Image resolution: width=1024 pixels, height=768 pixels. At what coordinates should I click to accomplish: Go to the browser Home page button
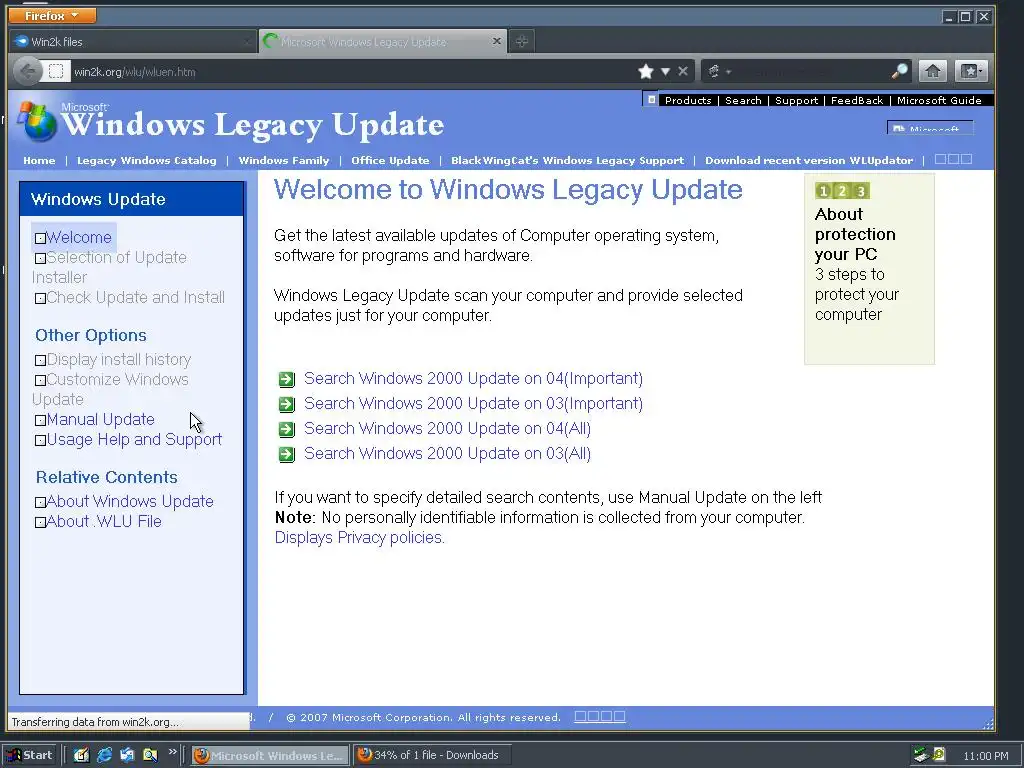click(x=933, y=71)
